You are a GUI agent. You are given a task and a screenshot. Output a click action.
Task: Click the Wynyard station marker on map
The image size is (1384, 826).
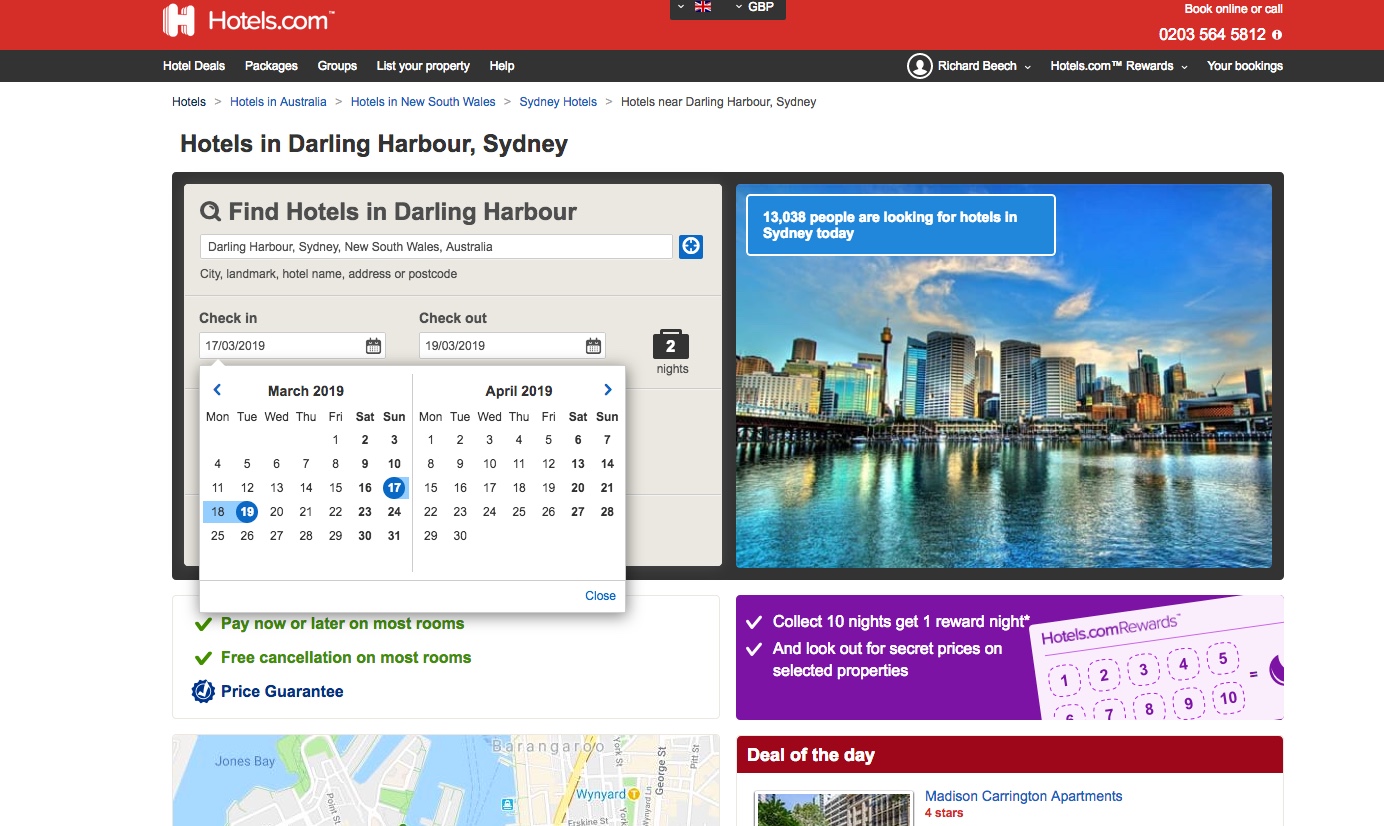634,794
